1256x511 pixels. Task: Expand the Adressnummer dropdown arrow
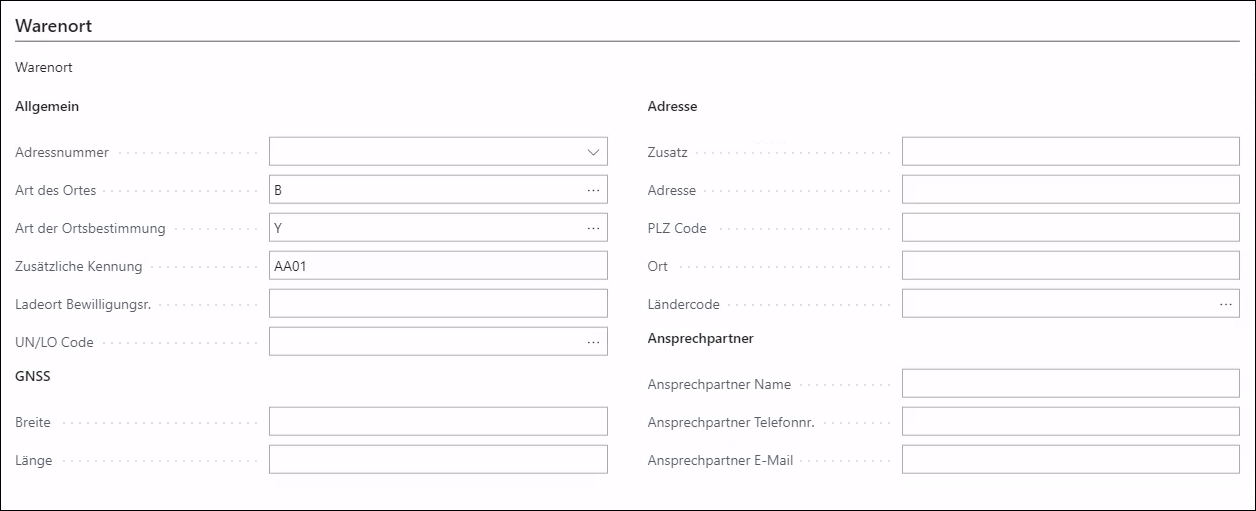pos(593,152)
